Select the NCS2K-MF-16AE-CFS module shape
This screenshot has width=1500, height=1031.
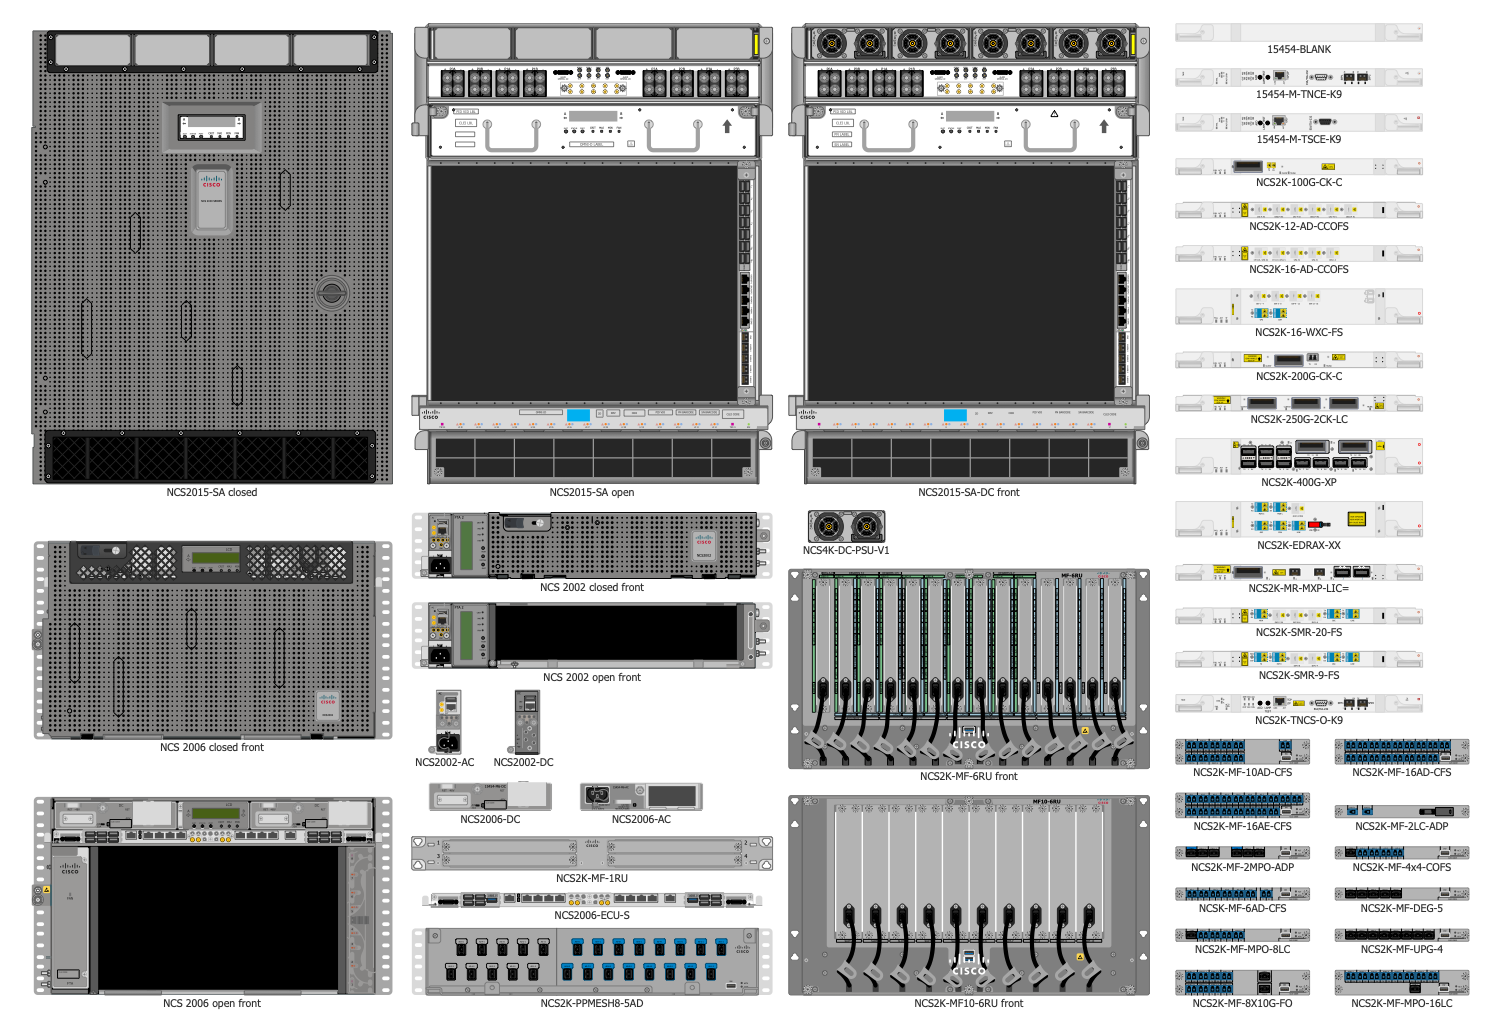point(1242,806)
